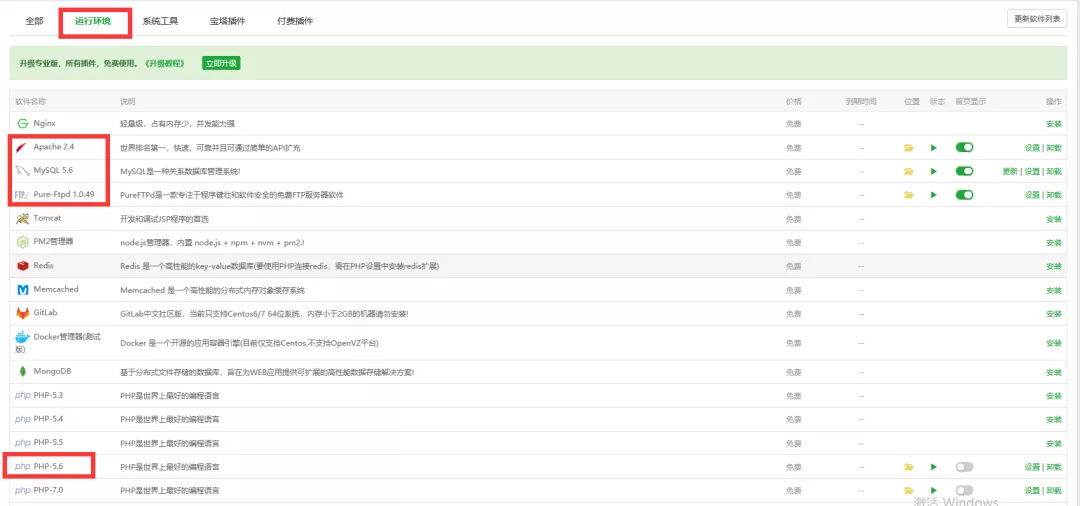Open the Pure-Ftpd folder location icon

(908, 196)
